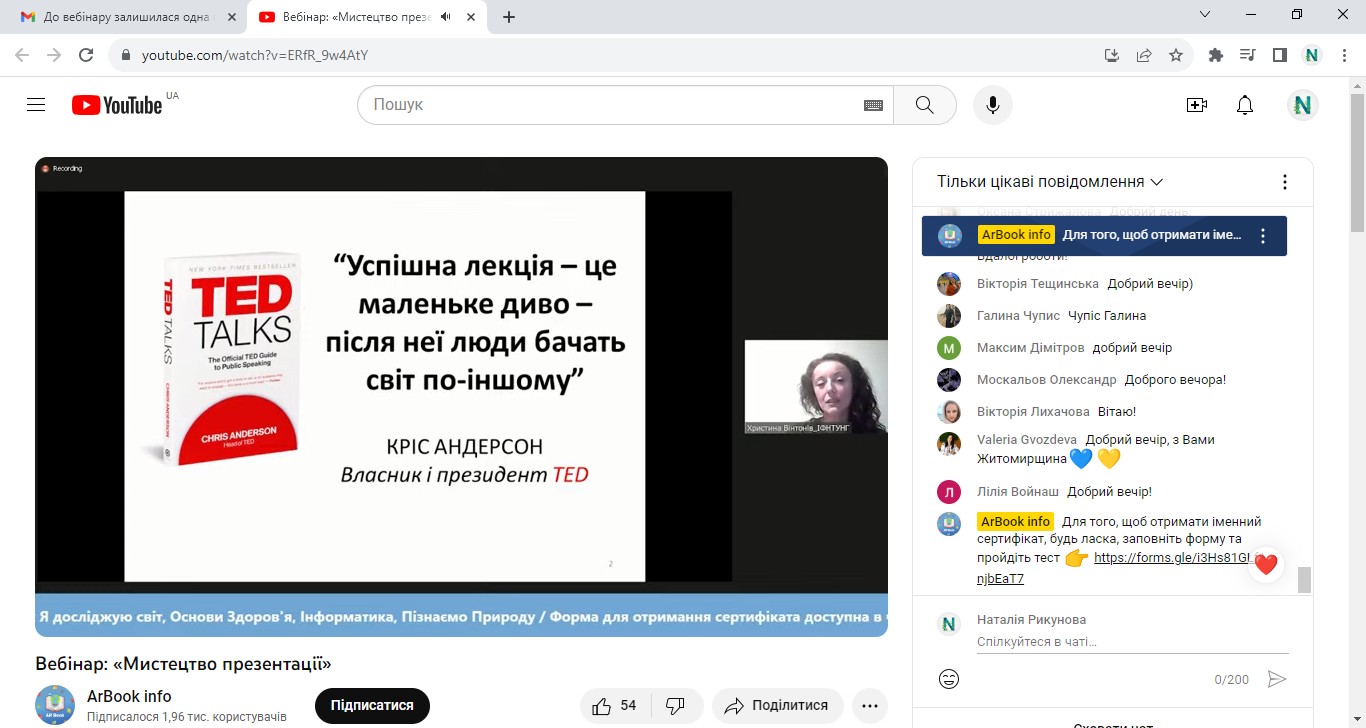
Task: Open the pinned message three-dot menu
Action: click(x=1263, y=236)
